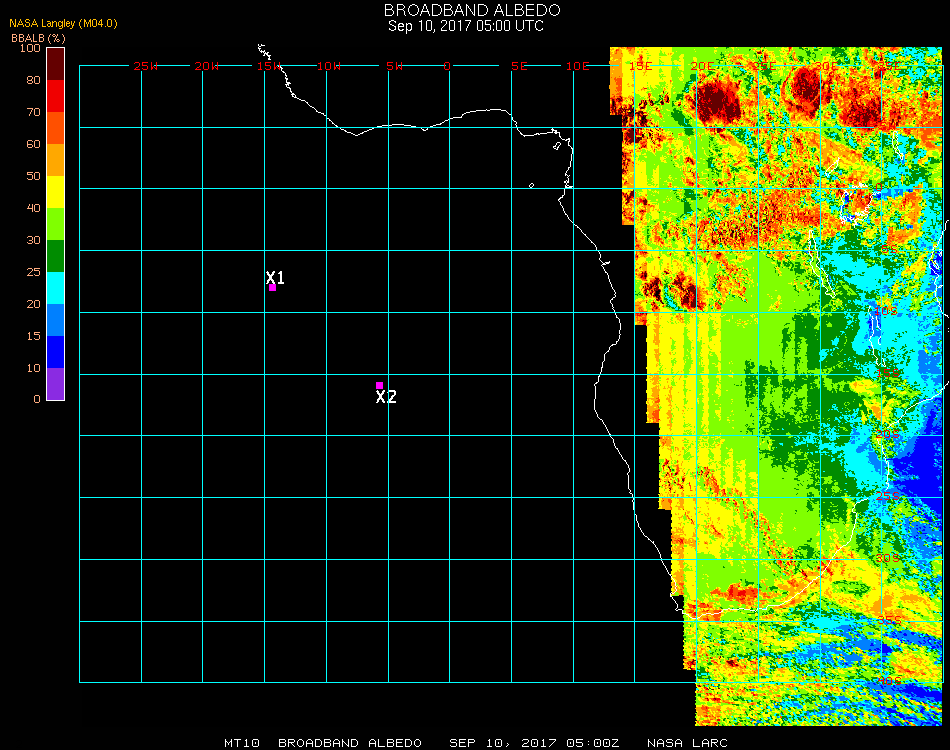Choose the dark maroon 80-100 colorbar segment
This screenshot has height=750, width=950.
pyautogui.click(x=56, y=63)
